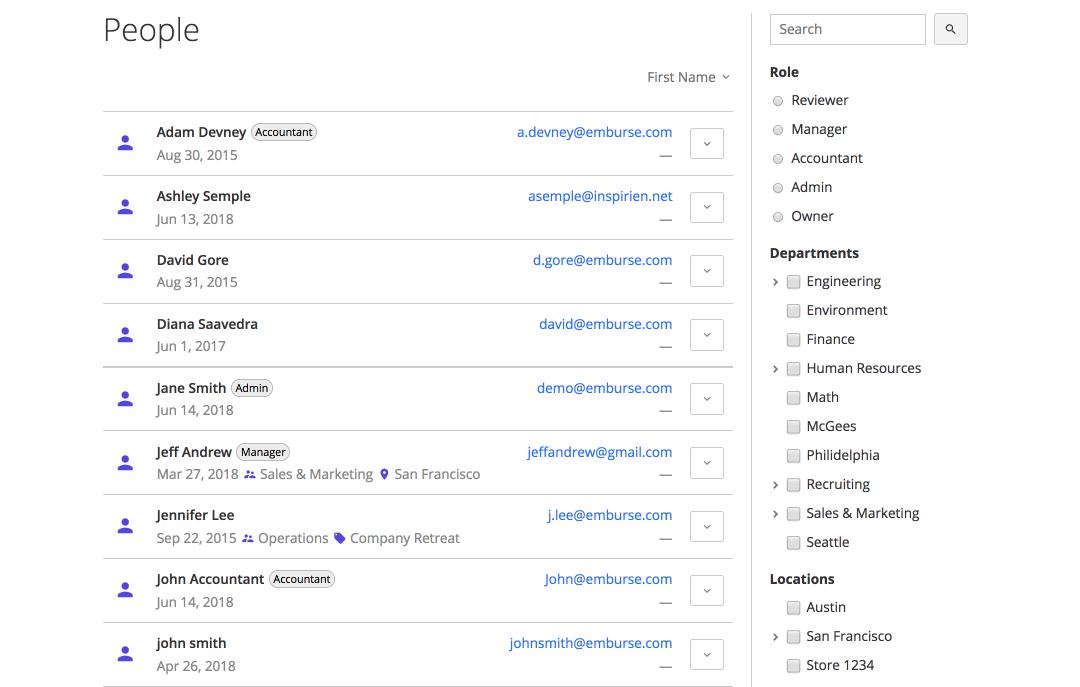Viewport: 1080px width, 687px height.
Task: Select the Owner role radio button
Action: (778, 217)
